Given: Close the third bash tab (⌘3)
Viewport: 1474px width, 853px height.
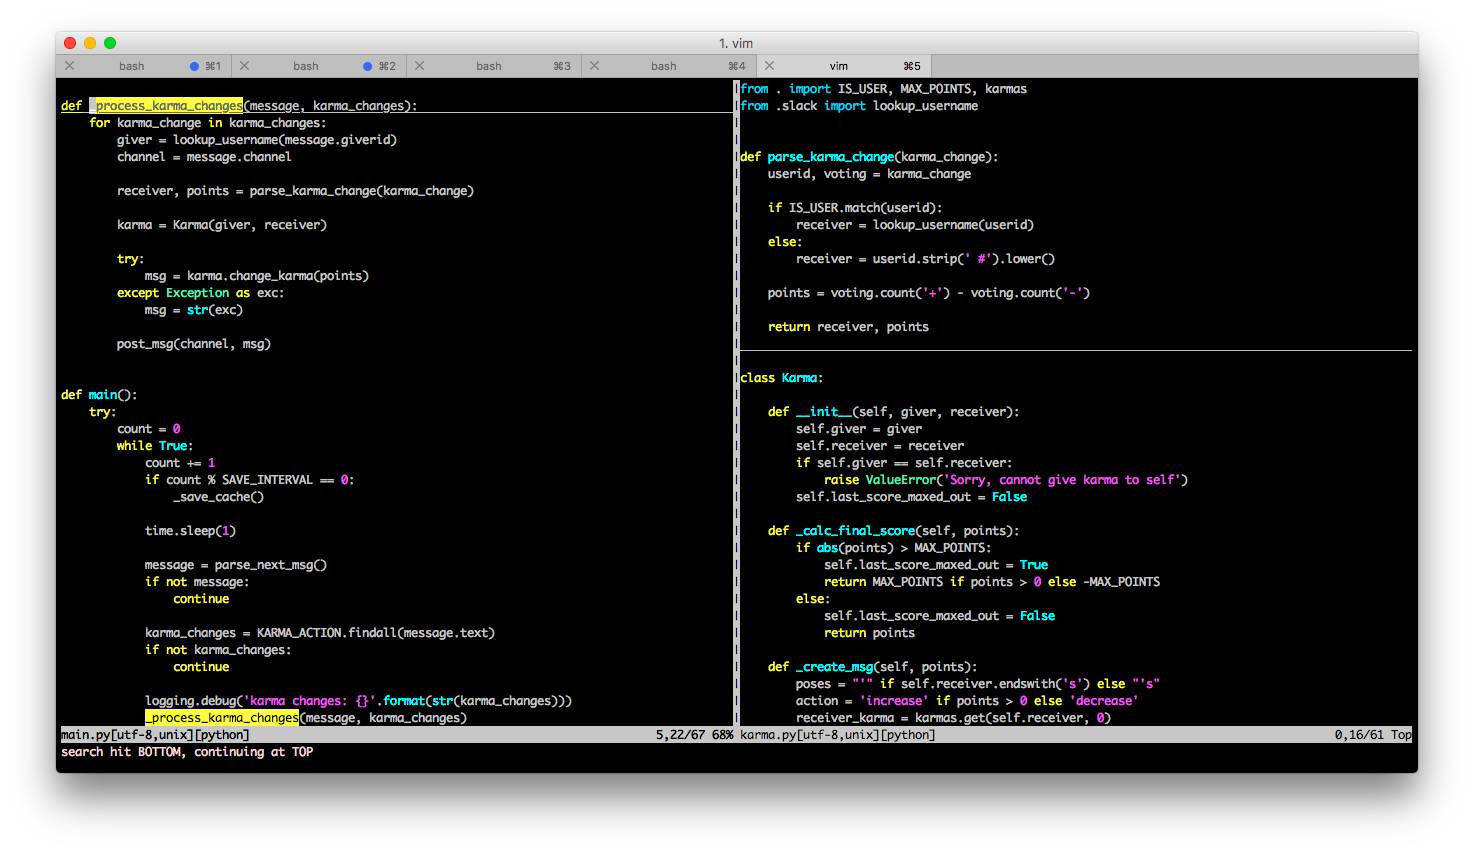Looking at the screenshot, I should coord(419,66).
